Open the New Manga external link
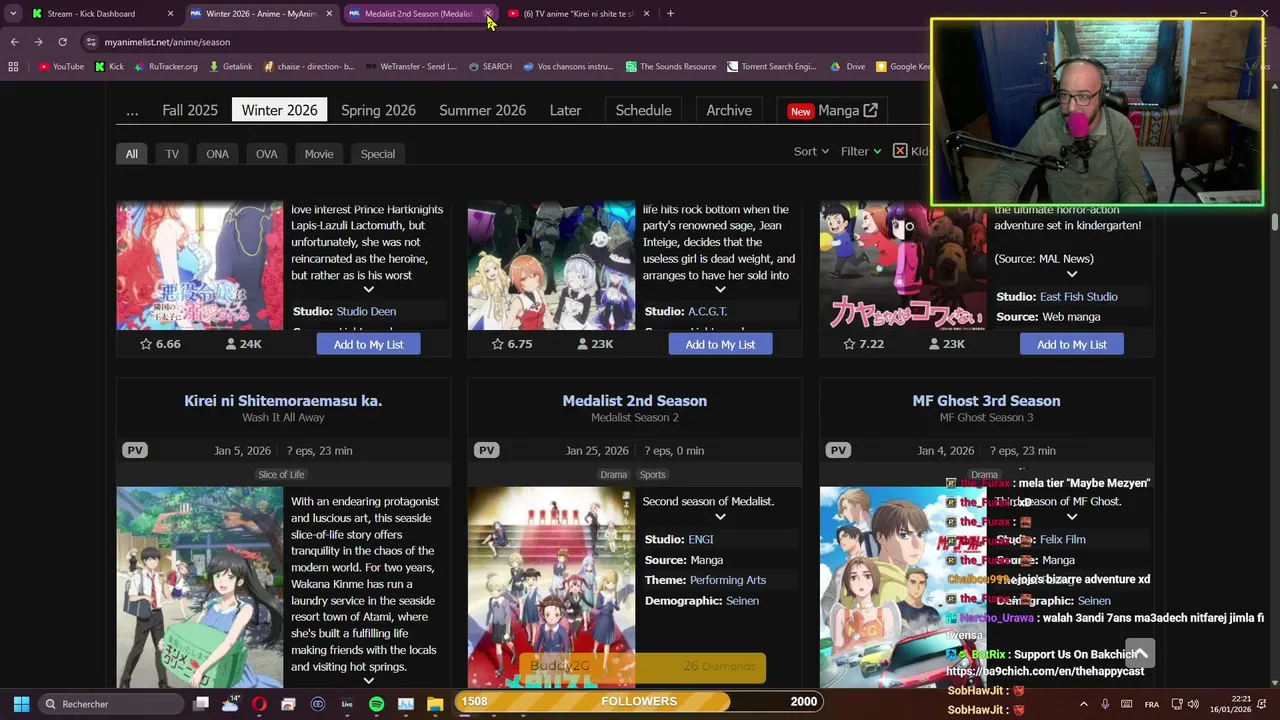 832,110
